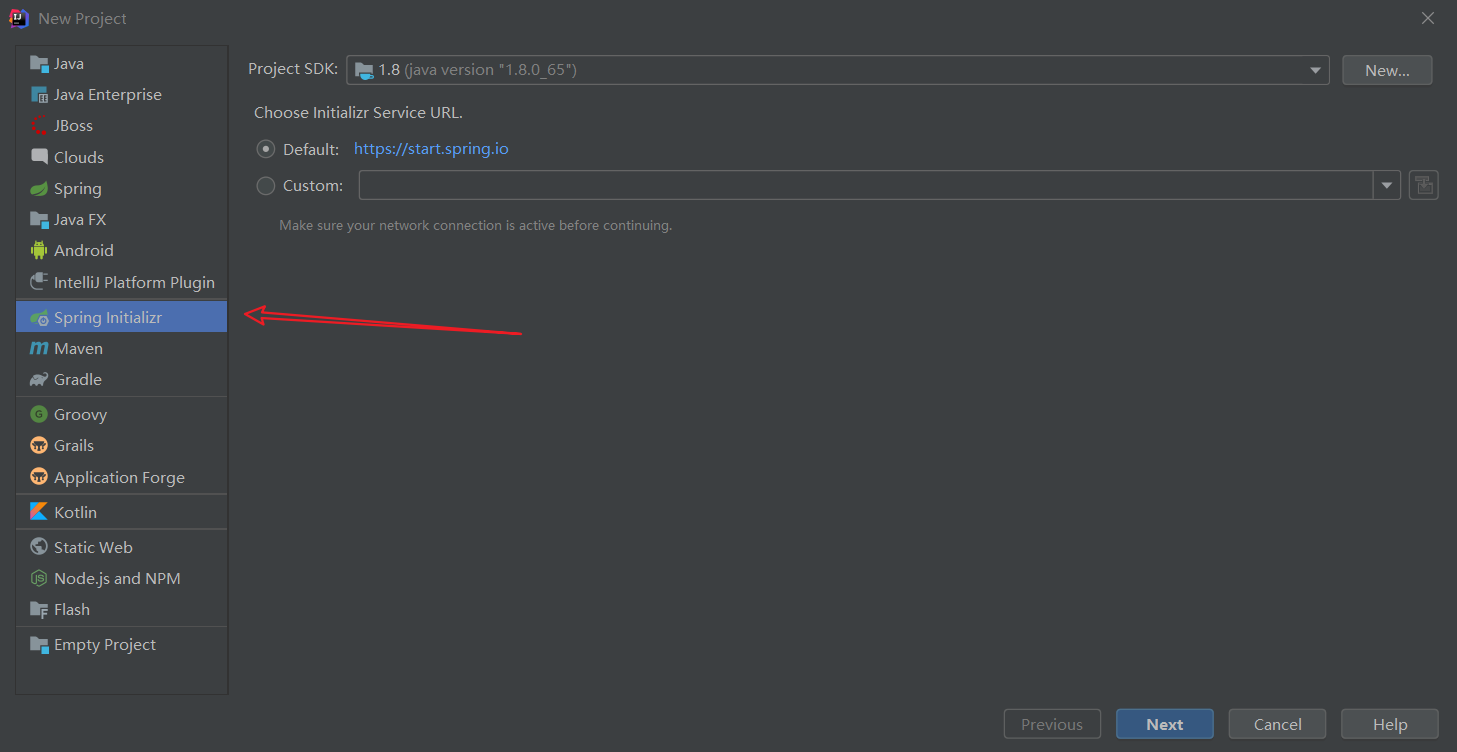Click the Spring leaf icon

point(39,188)
